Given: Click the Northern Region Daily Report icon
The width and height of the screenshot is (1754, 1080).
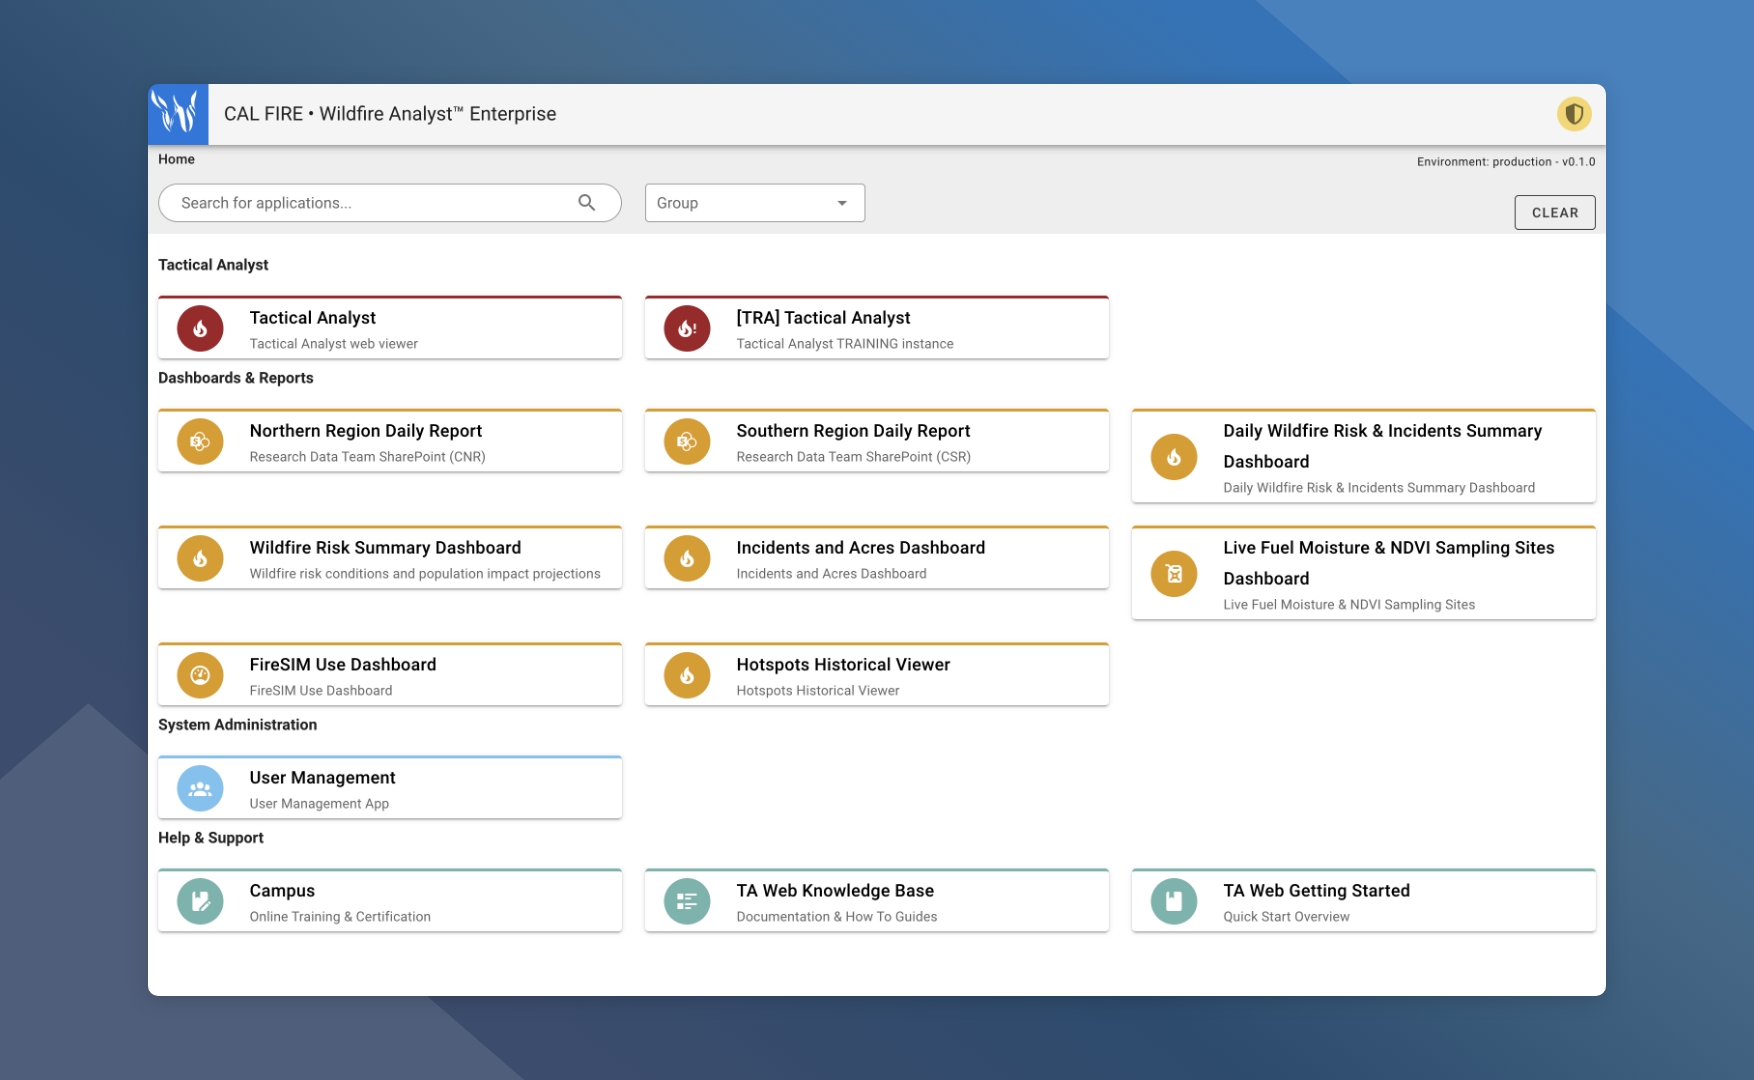Looking at the screenshot, I should tap(200, 441).
